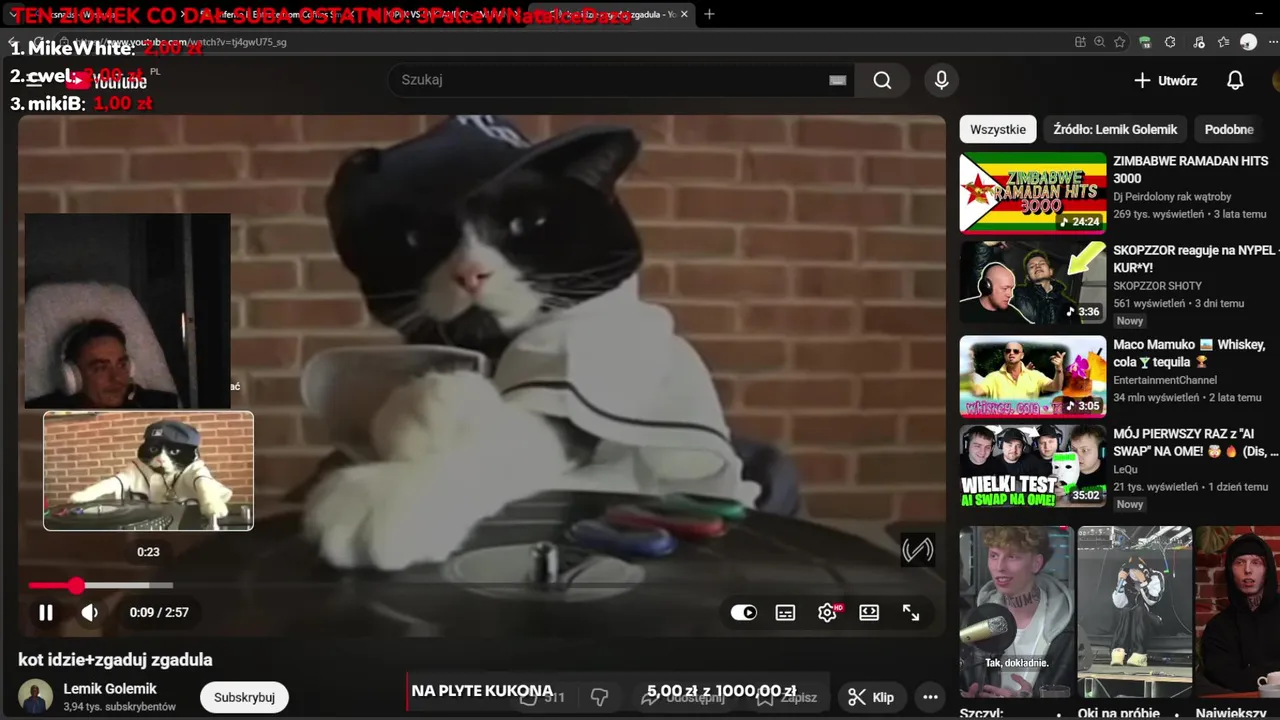Open the player settings gear
Image resolution: width=1280 pixels, height=720 pixels.
coord(827,613)
